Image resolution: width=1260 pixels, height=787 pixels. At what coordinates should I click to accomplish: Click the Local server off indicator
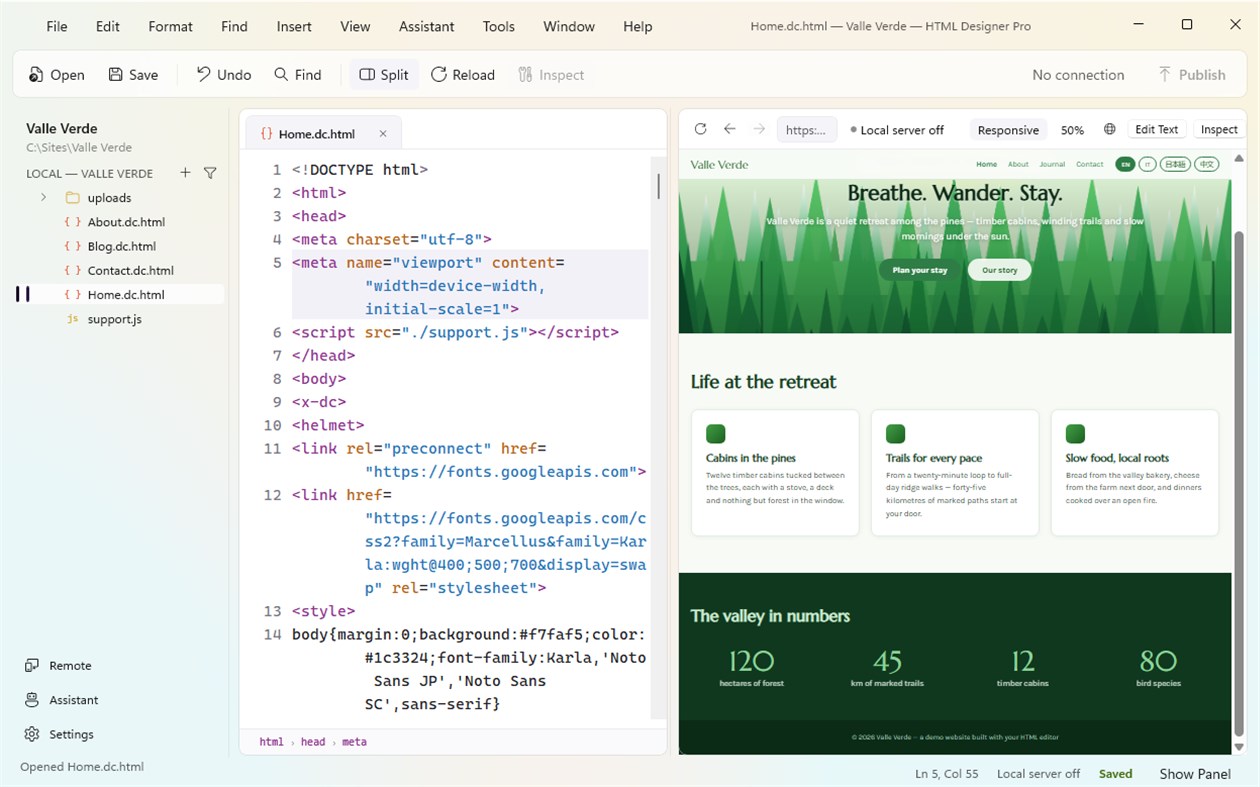click(897, 130)
